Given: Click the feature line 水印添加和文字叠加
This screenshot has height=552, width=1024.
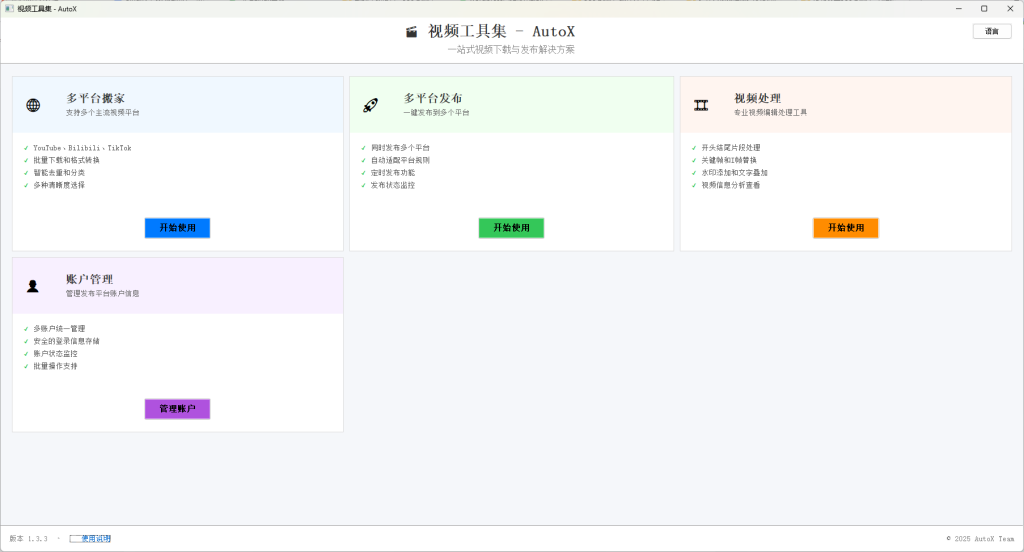Looking at the screenshot, I should (735, 172).
